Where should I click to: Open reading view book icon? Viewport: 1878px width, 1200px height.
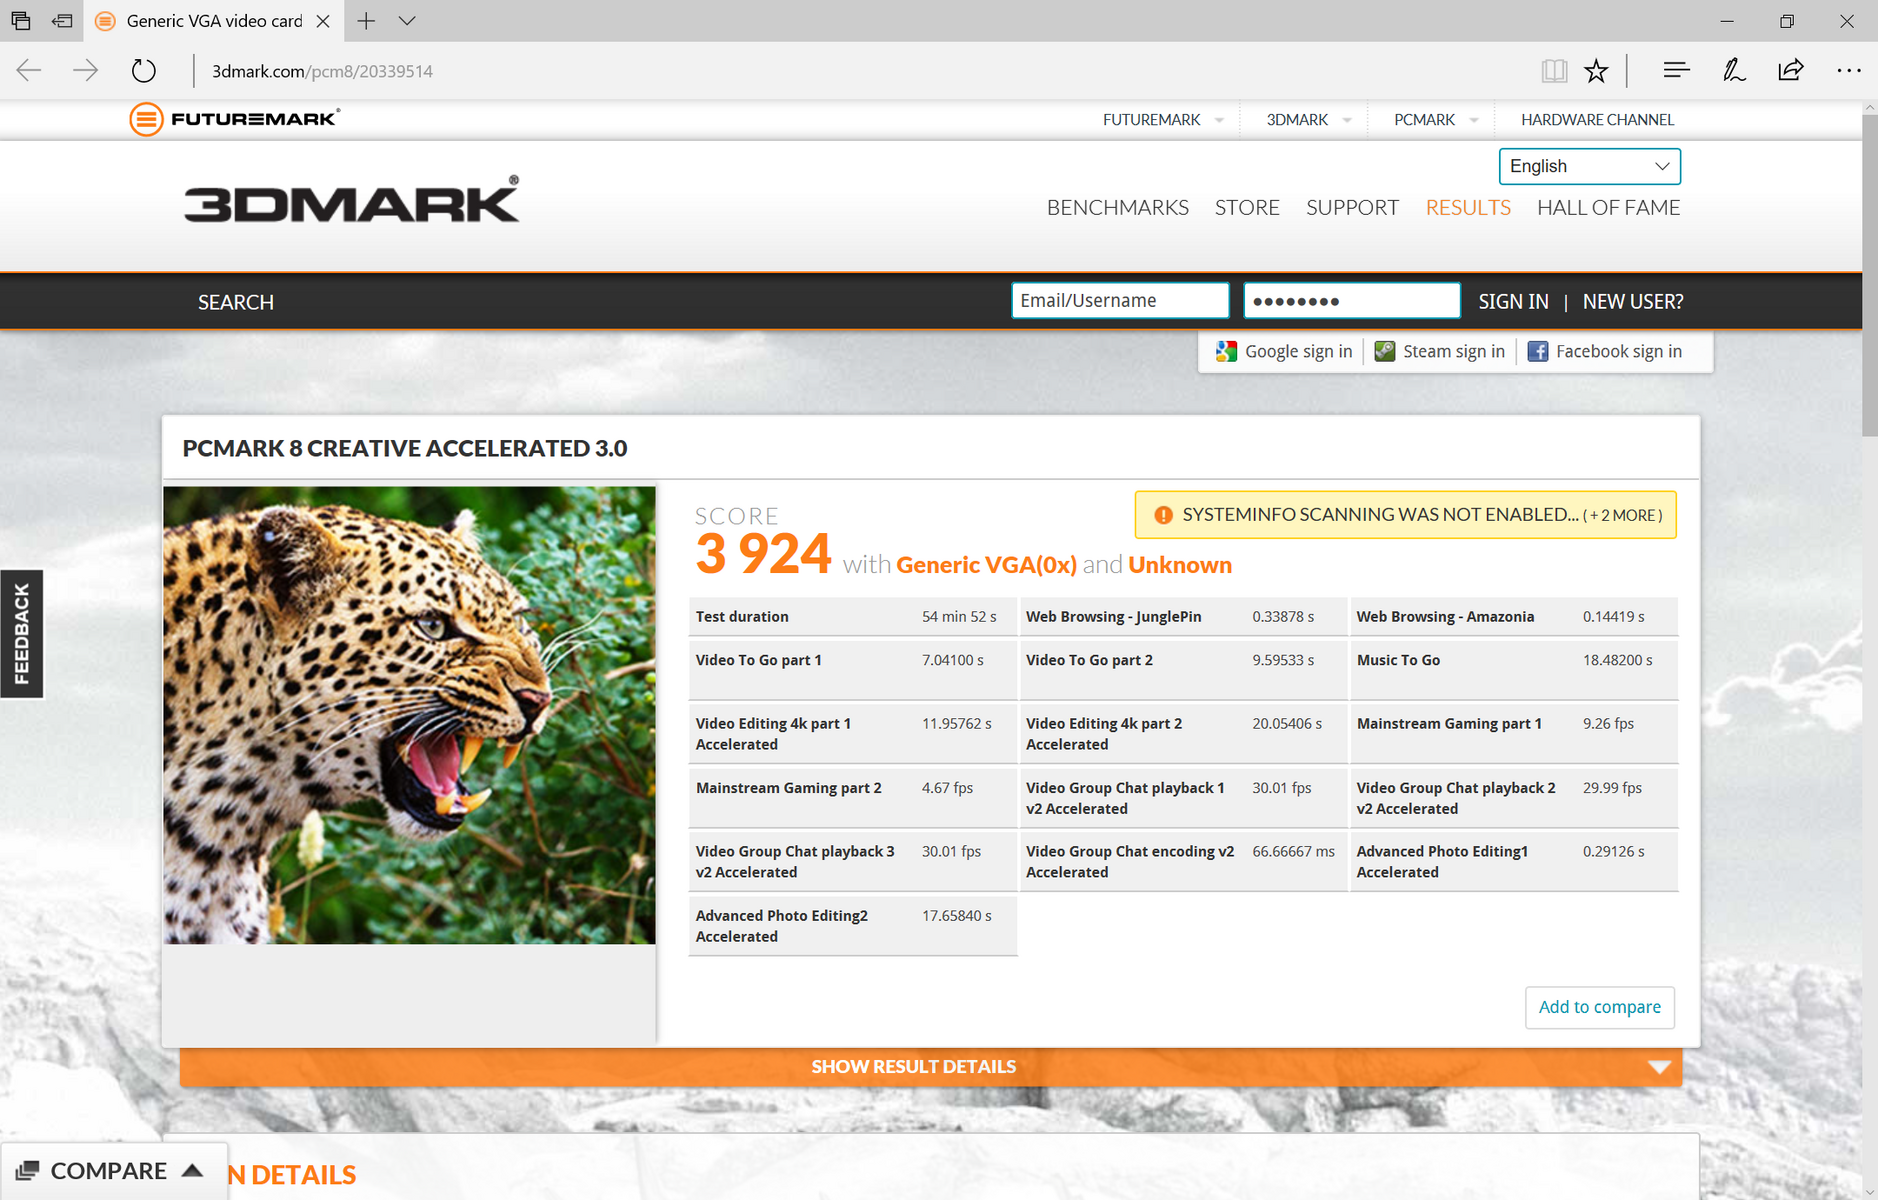tap(1554, 70)
